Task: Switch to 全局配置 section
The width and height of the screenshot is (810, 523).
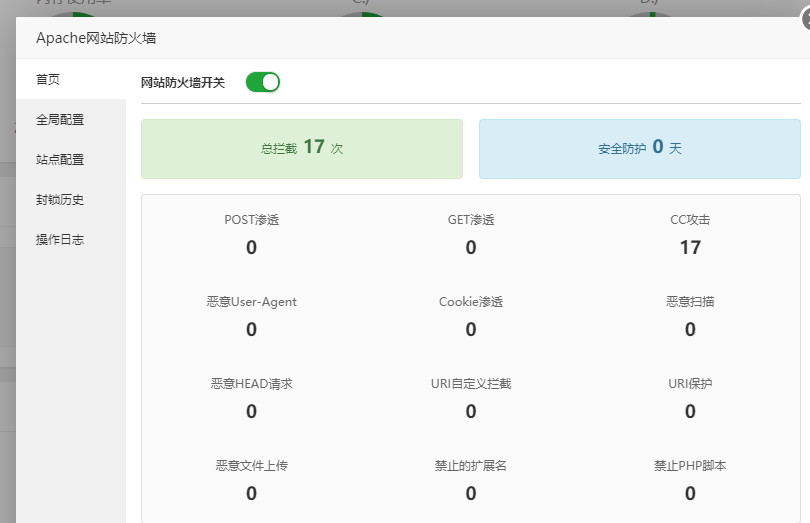Action: tap(71, 119)
